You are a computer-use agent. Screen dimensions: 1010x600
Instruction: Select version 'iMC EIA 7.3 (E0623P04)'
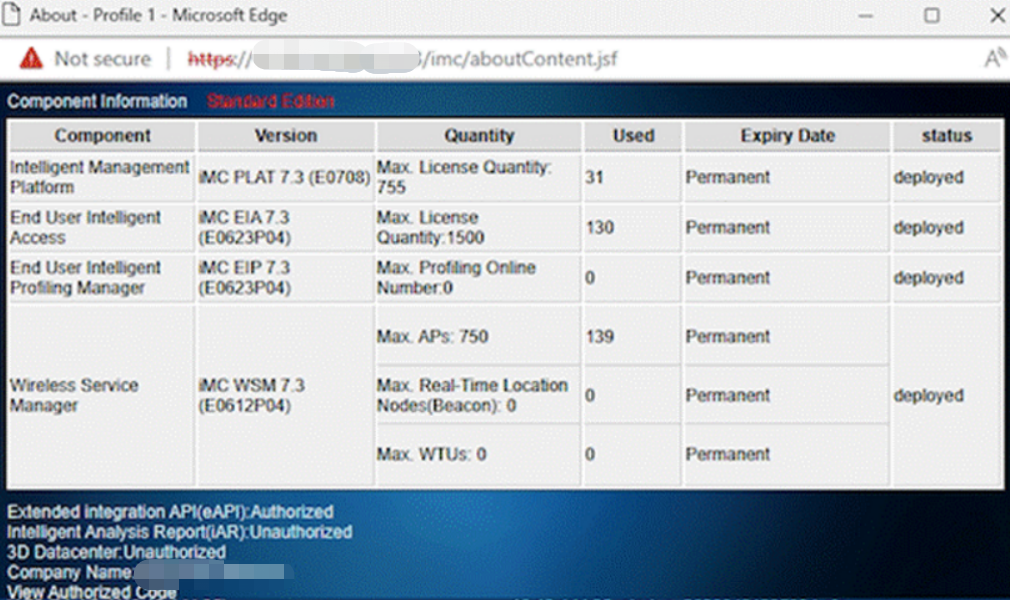tap(285, 227)
